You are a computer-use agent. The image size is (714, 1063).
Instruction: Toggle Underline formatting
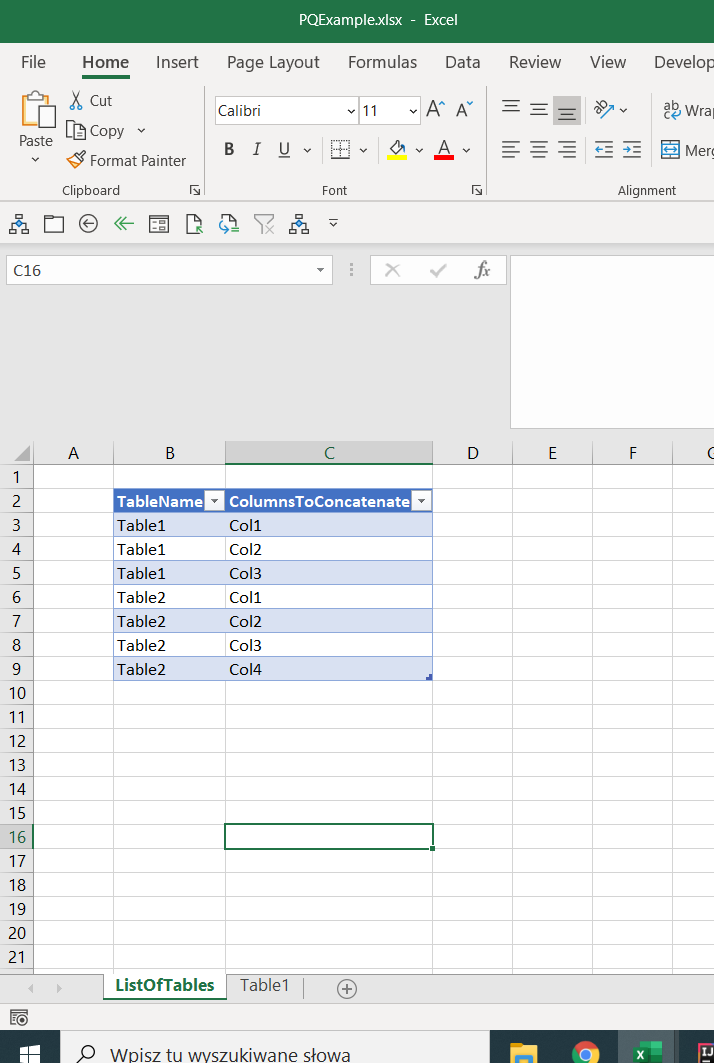pos(284,149)
